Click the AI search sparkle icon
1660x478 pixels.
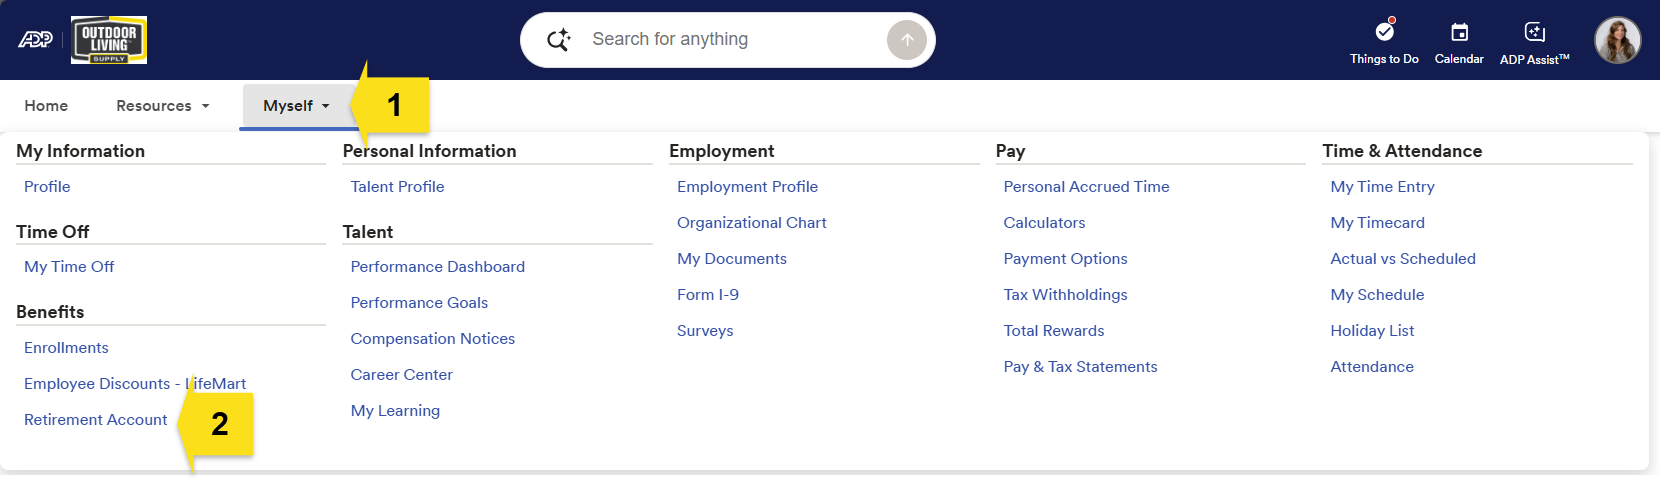pos(559,40)
